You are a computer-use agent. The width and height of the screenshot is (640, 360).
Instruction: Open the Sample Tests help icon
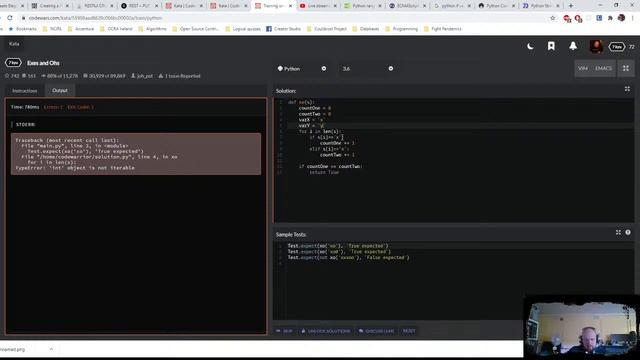(628, 232)
